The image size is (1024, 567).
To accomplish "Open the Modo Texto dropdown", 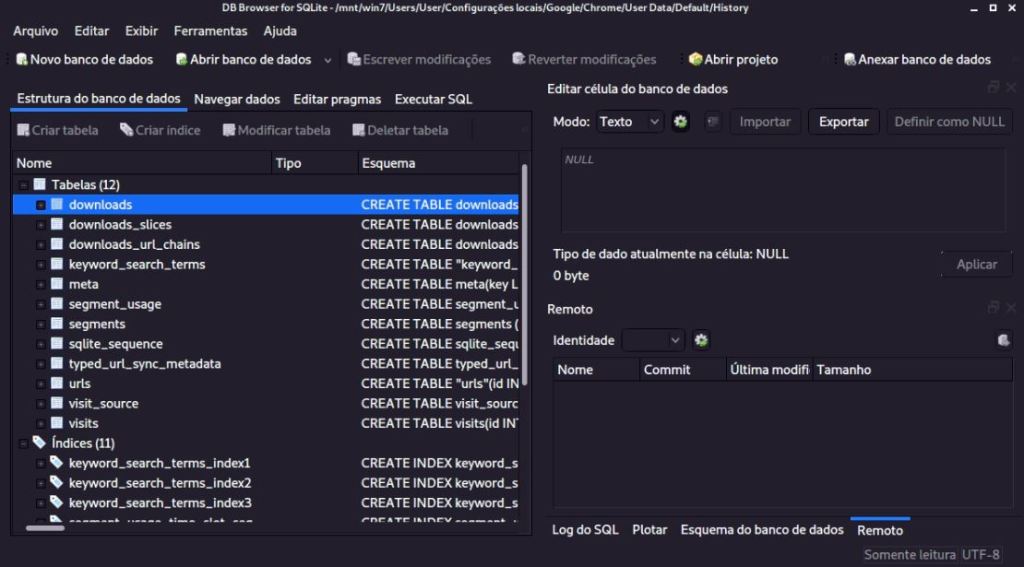I will click(x=630, y=122).
